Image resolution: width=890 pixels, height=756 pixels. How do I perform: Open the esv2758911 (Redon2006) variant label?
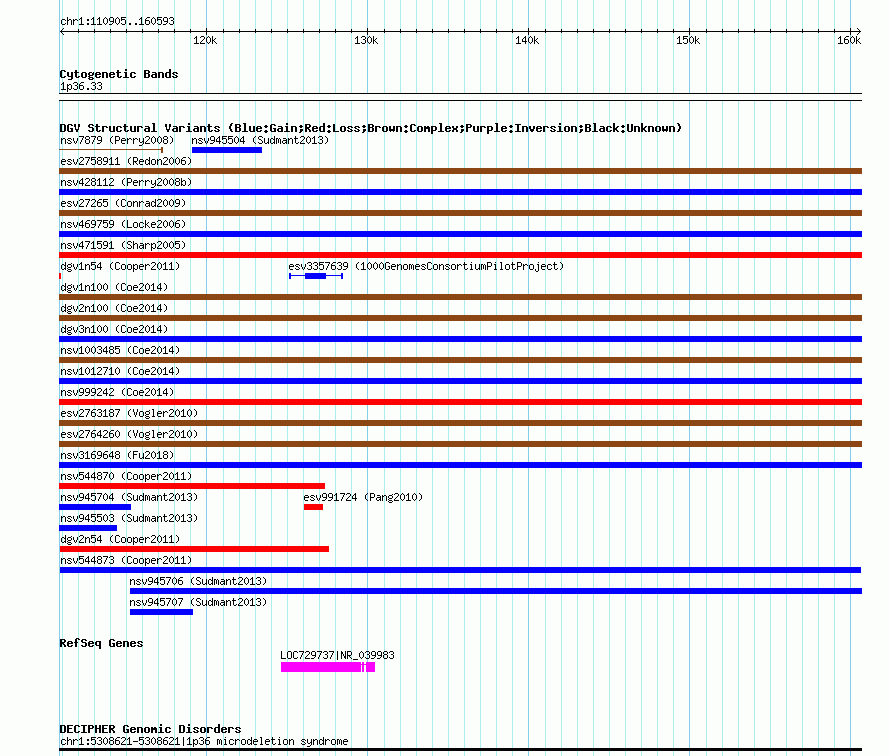coord(126,161)
